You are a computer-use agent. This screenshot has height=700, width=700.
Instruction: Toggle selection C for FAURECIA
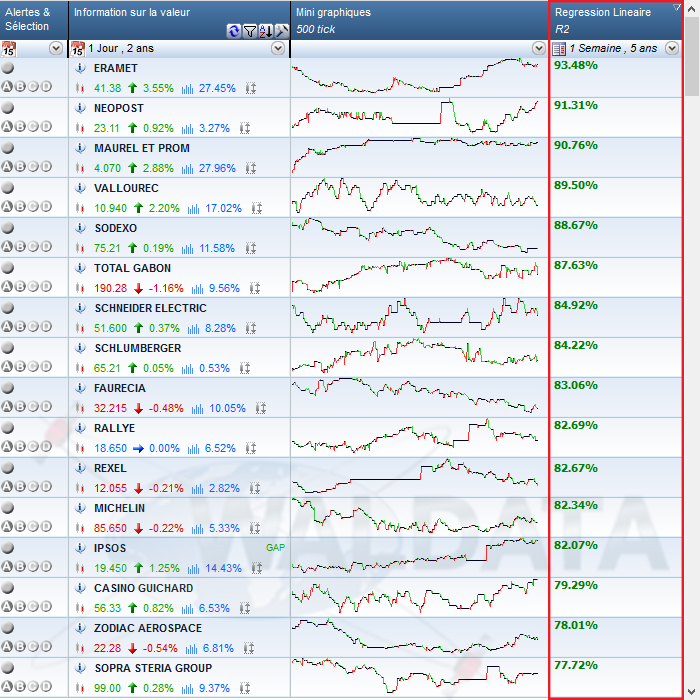click(33, 406)
